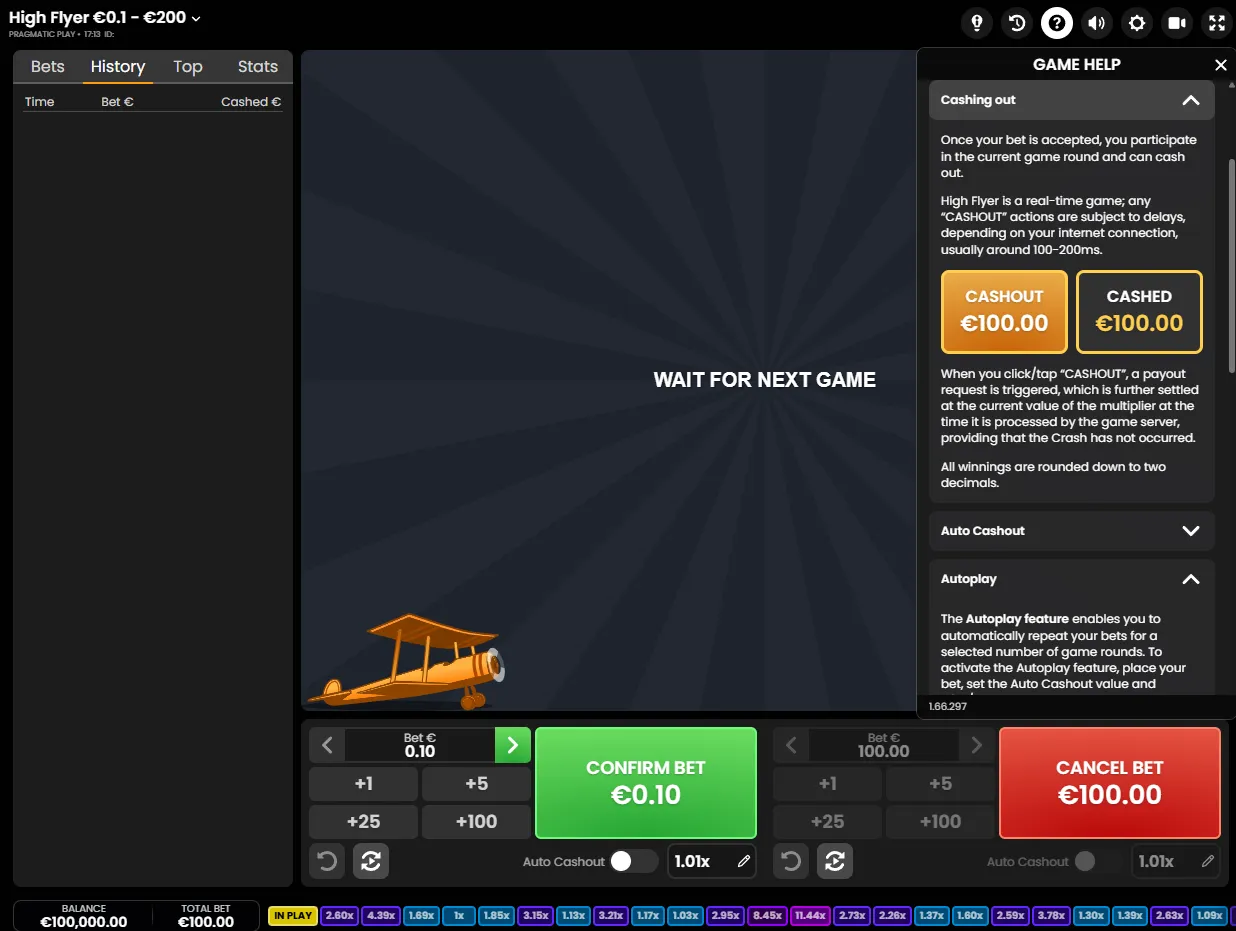Screen dimensions: 1236x931
Task: Click the CASHOUT €100.00 example button in help
Action: [1004, 312]
